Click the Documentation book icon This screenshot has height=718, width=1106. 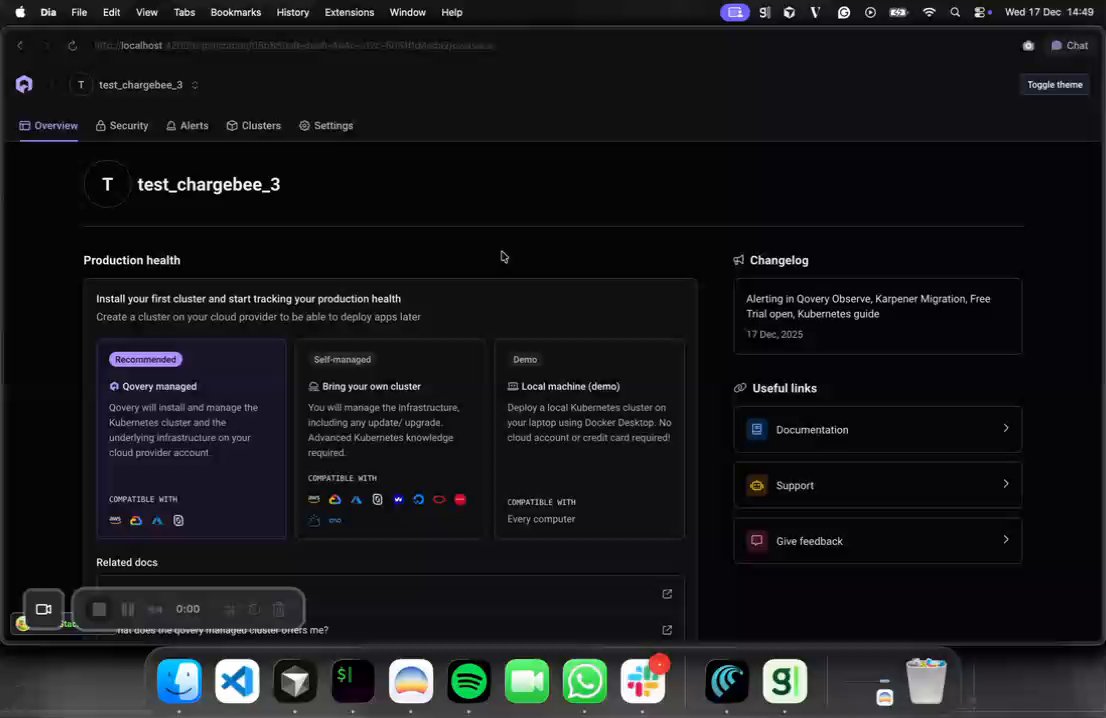[757, 429]
